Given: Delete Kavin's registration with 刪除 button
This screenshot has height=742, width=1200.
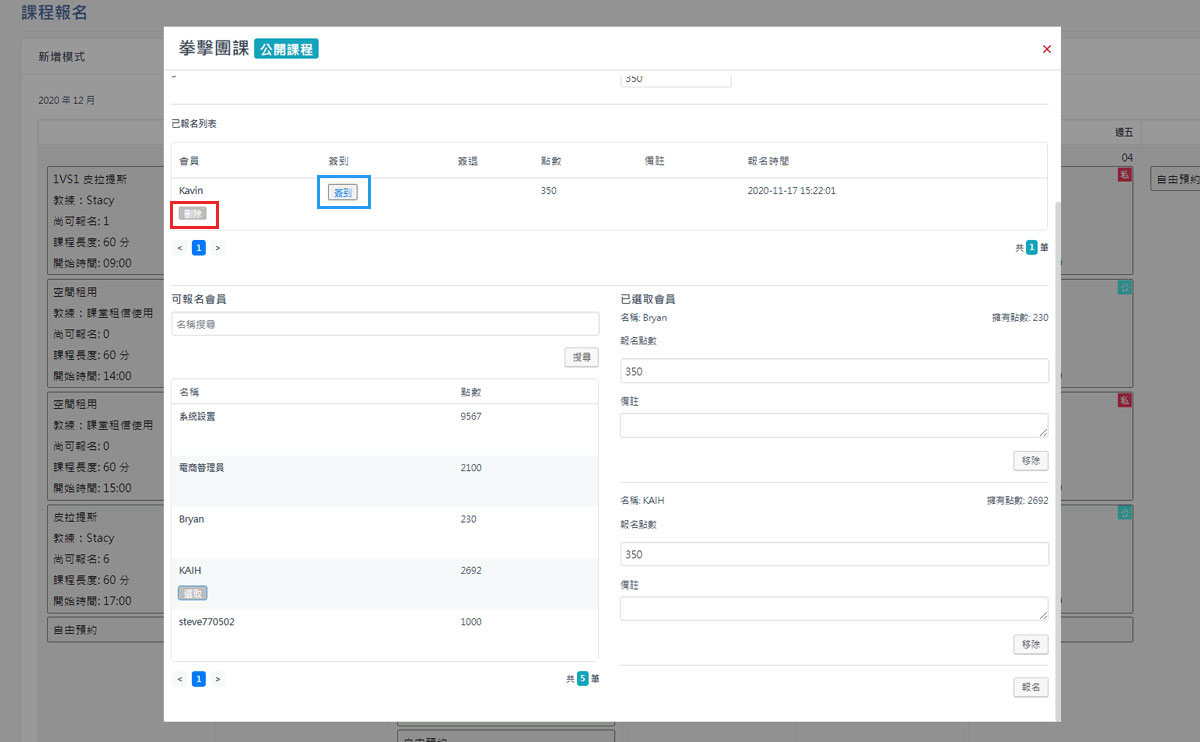Looking at the screenshot, I should 192,213.
